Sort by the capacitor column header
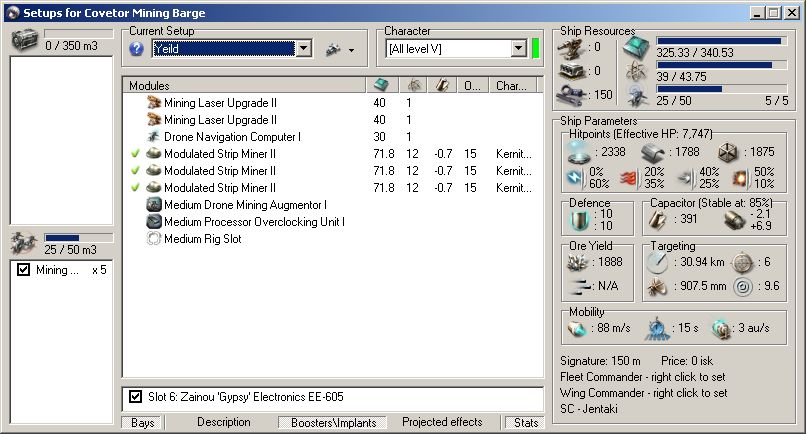The width and height of the screenshot is (806, 434). point(443,85)
